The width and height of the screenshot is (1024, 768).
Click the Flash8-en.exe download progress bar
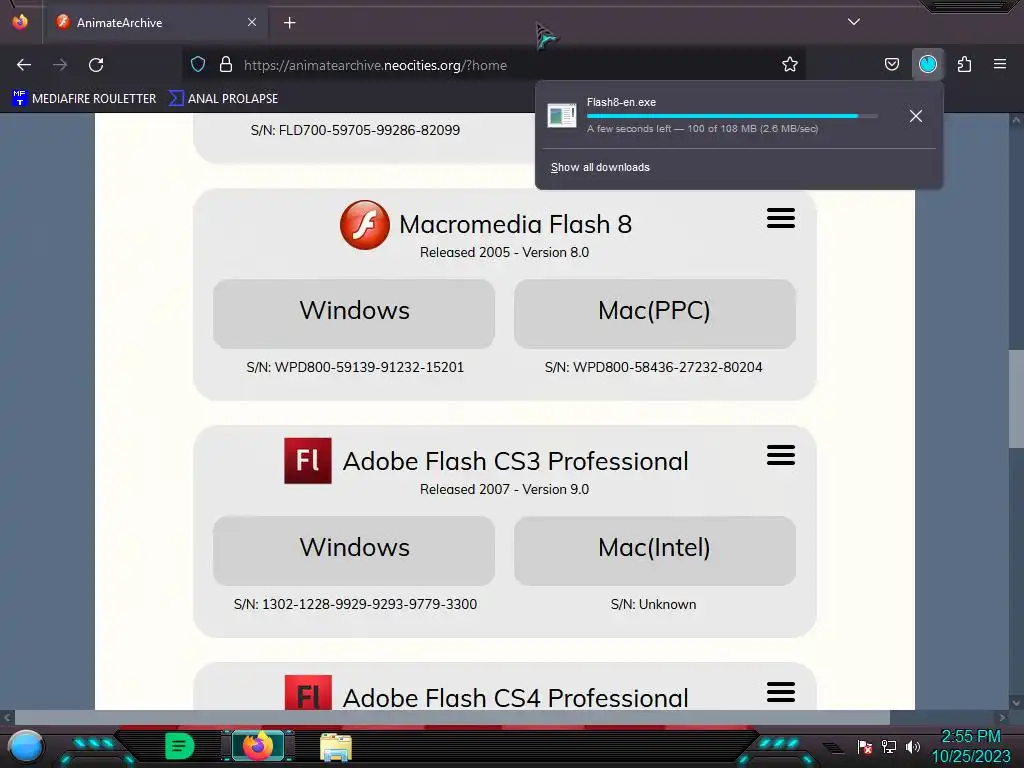coord(732,116)
